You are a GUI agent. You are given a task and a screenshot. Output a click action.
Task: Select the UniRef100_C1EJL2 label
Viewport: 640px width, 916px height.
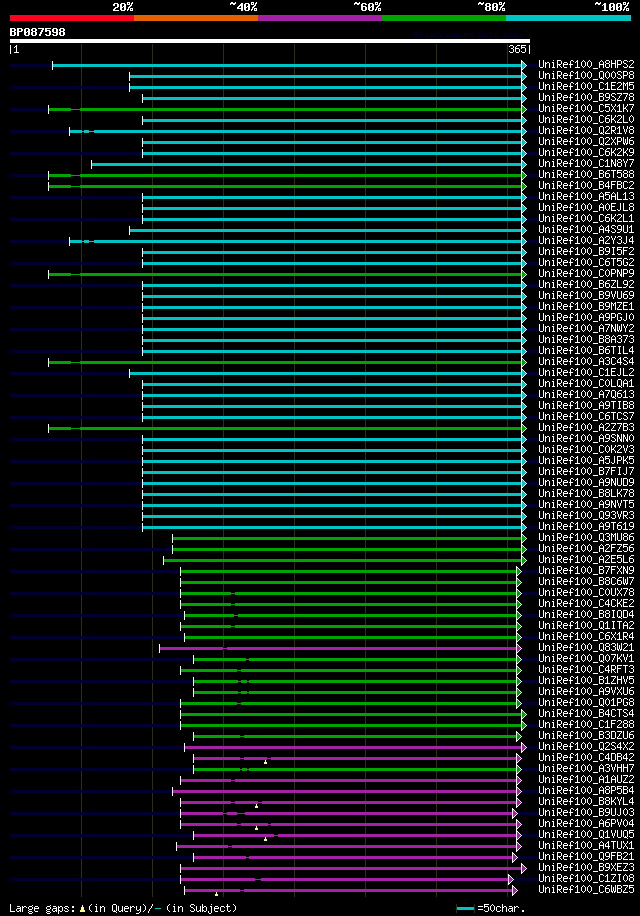tap(586, 372)
